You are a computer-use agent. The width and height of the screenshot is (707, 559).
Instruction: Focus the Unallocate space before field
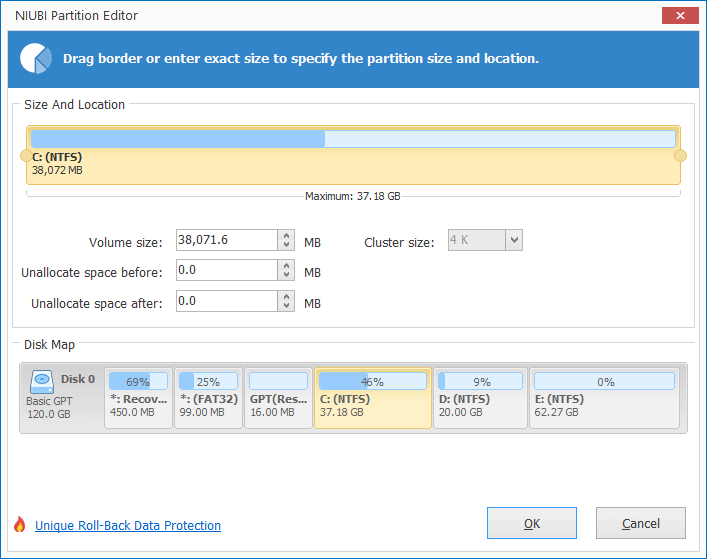(227, 270)
